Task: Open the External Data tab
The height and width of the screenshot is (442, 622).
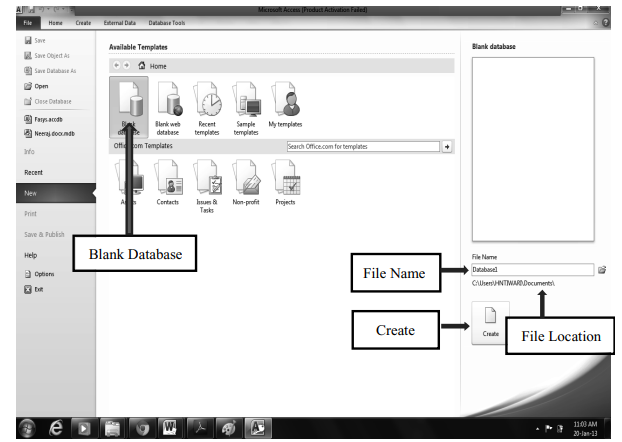Action: pos(120,22)
